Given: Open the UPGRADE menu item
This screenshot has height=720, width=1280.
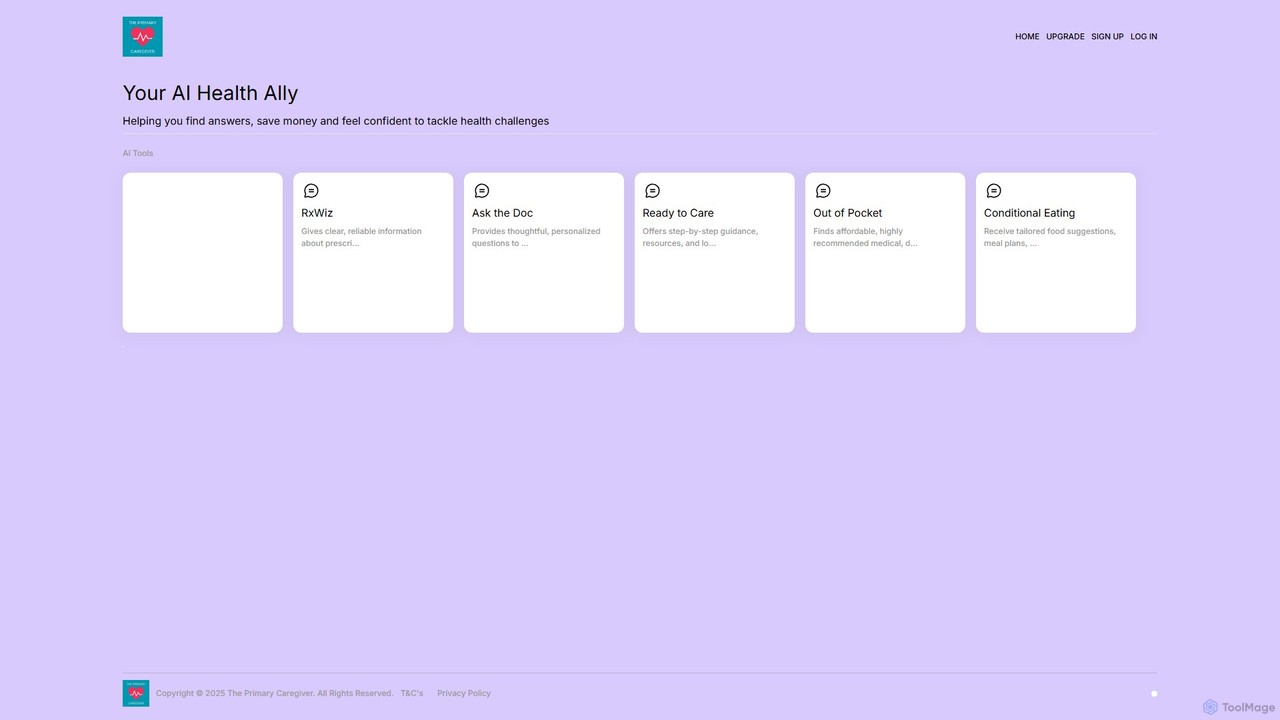Looking at the screenshot, I should point(1065,37).
